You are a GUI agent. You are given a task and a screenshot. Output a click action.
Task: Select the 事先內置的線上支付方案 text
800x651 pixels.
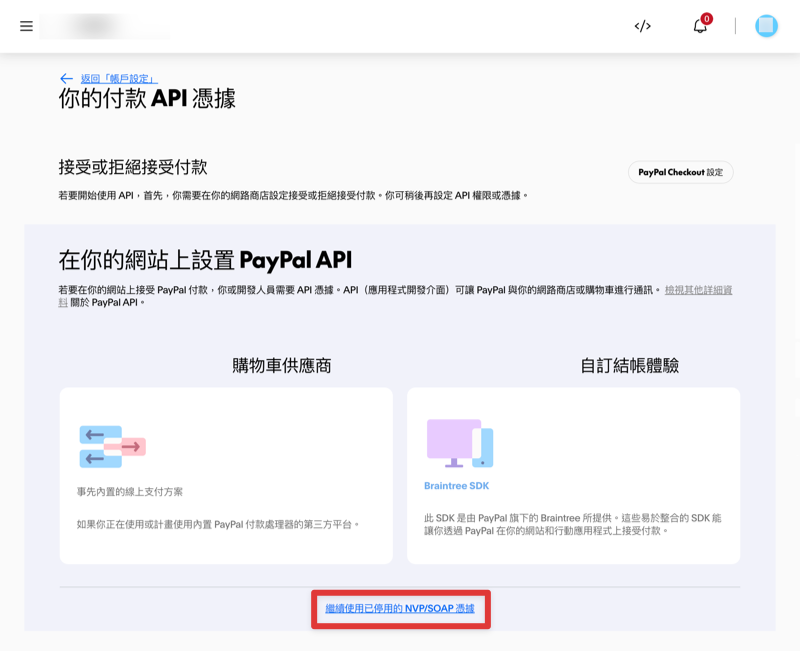pos(130,492)
